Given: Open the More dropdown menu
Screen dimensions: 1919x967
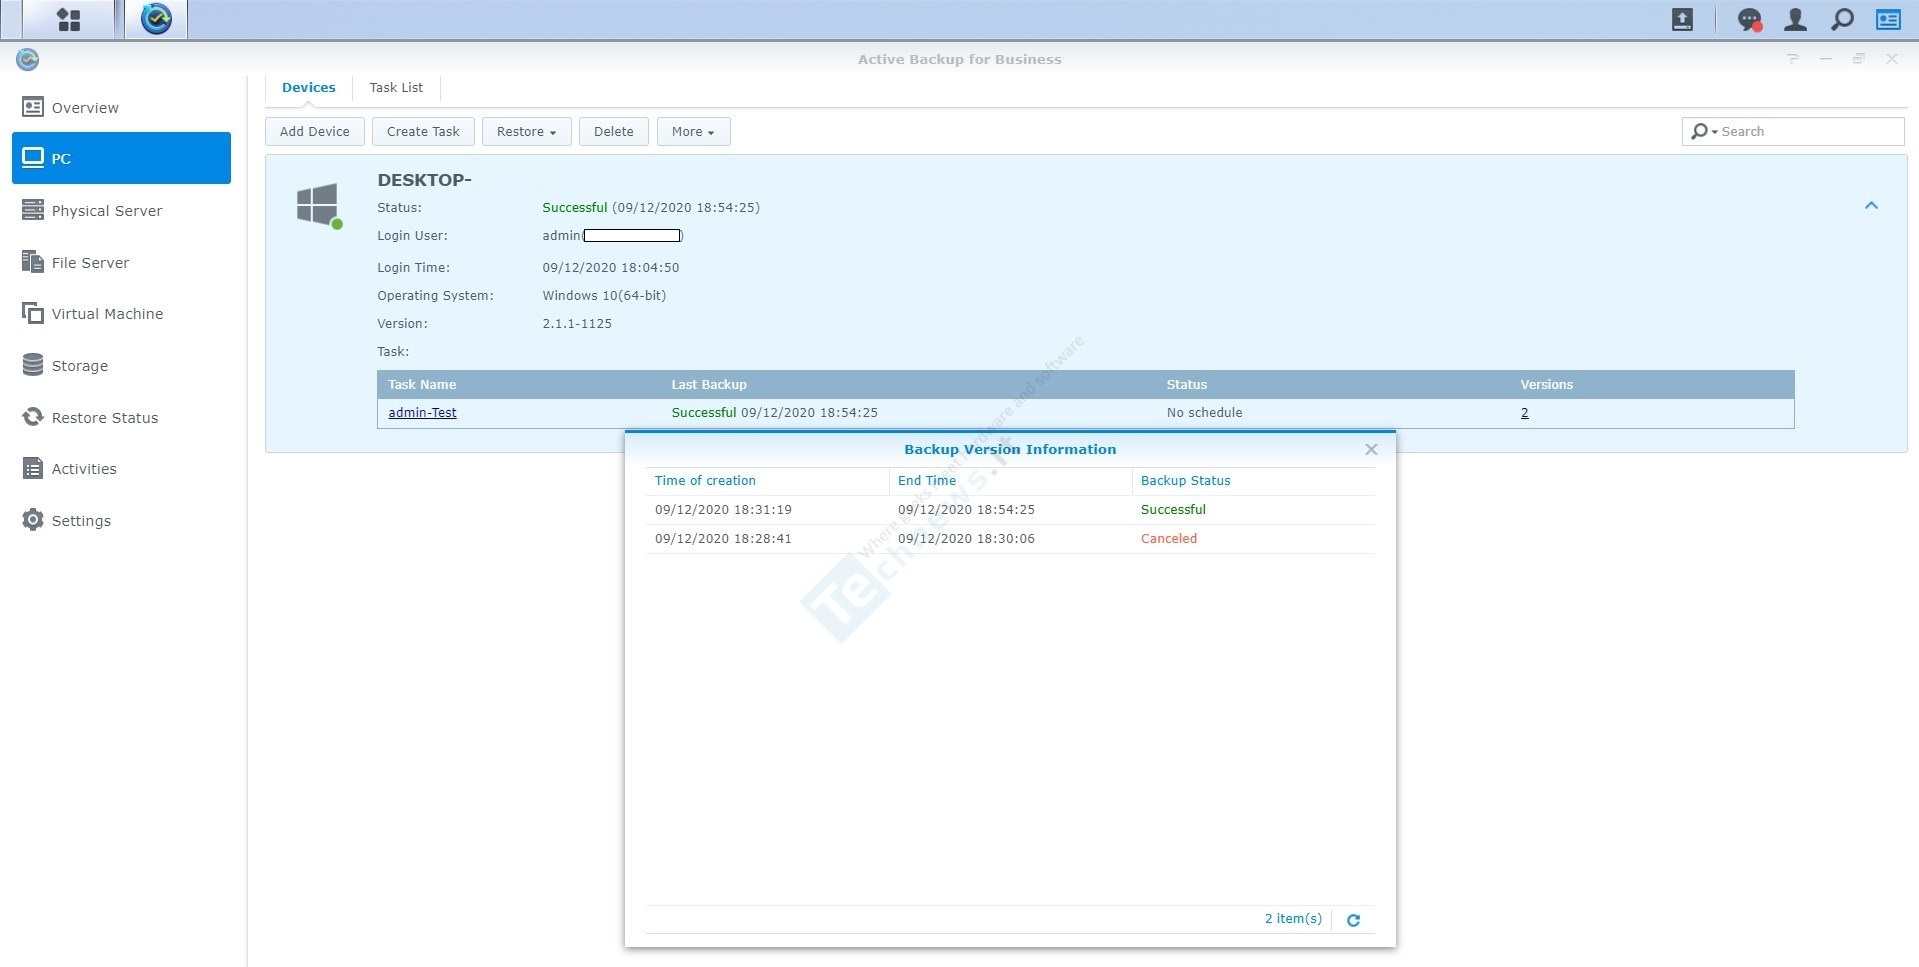Looking at the screenshot, I should click(x=693, y=131).
